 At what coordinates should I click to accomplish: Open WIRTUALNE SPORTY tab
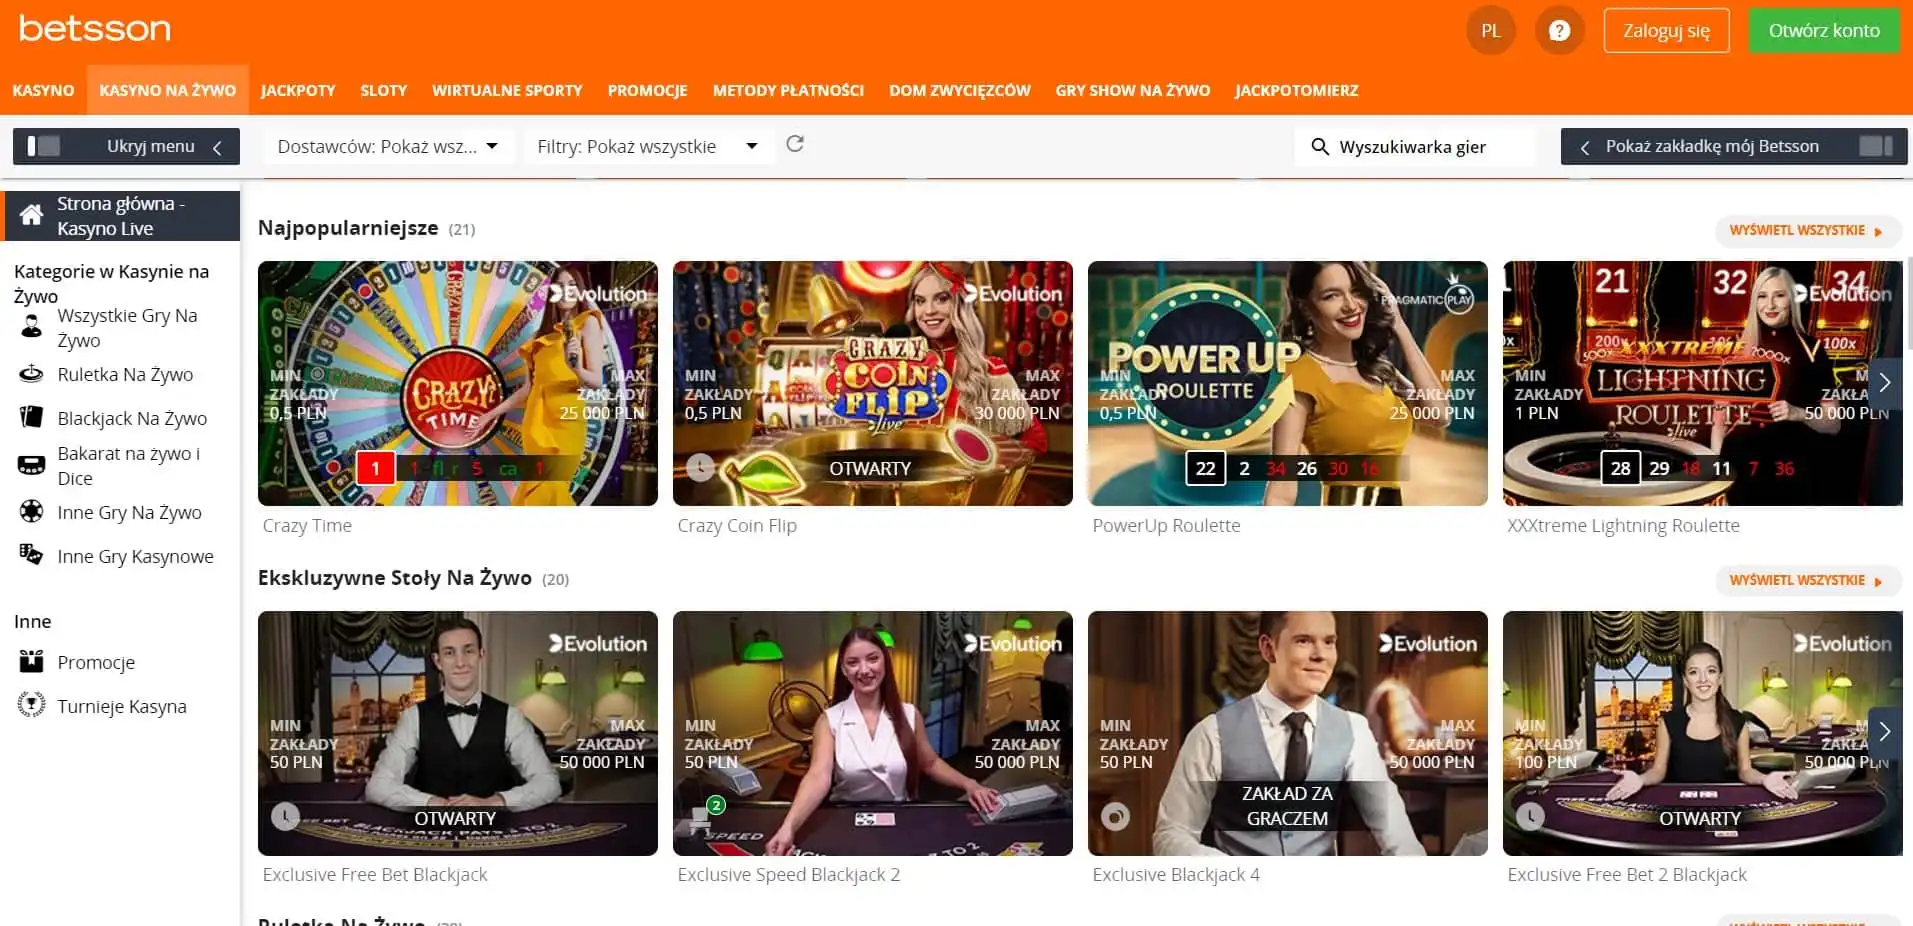coord(507,90)
